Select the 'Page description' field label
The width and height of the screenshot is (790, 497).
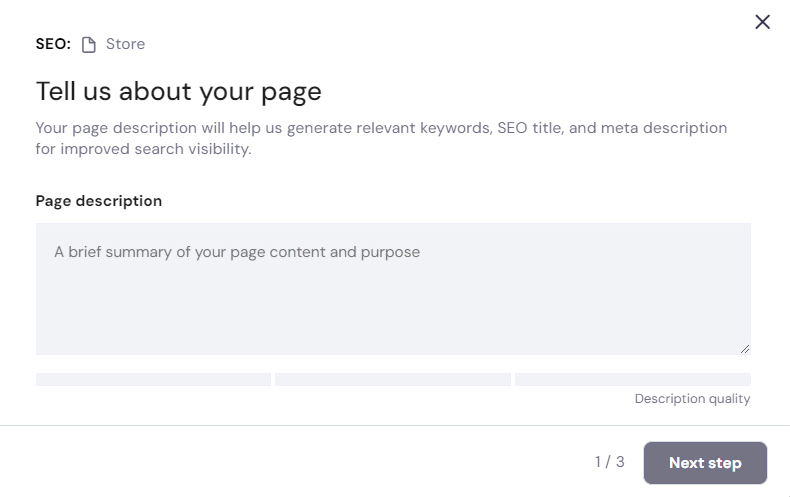[98, 201]
